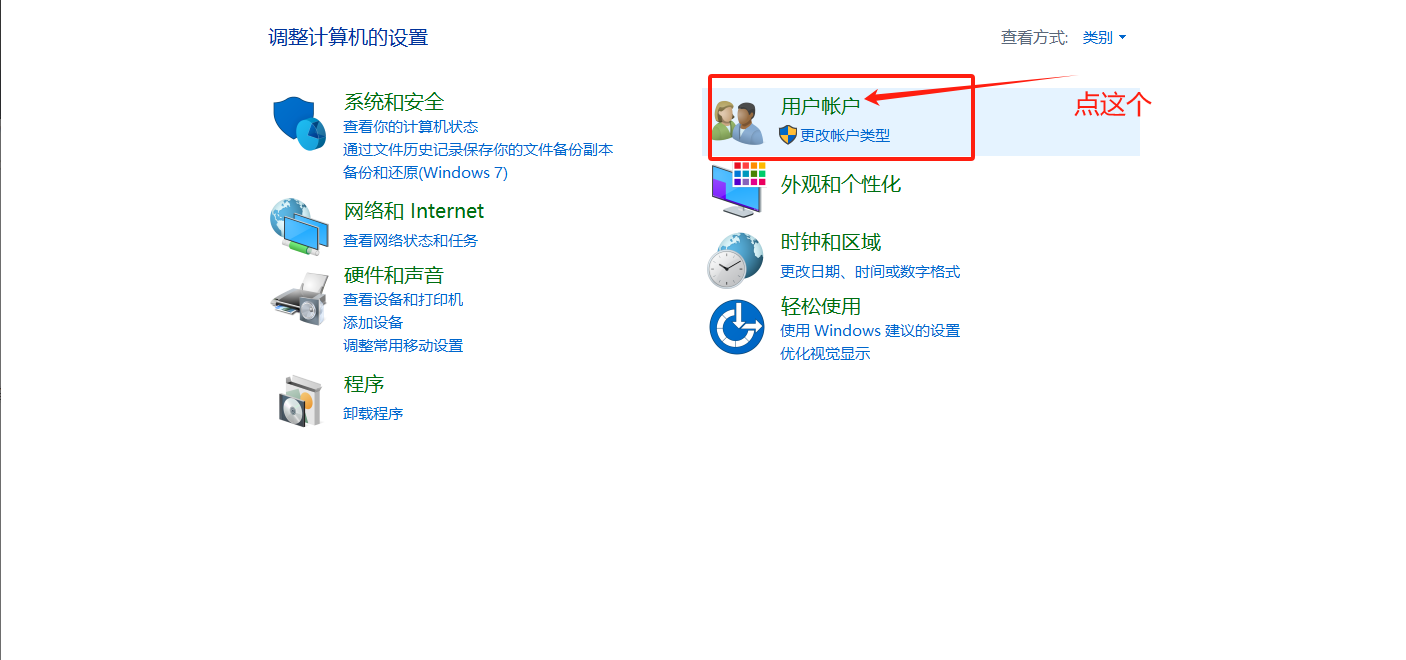Click the User Accounts people icon
This screenshot has width=1406, height=660.
coord(738,121)
